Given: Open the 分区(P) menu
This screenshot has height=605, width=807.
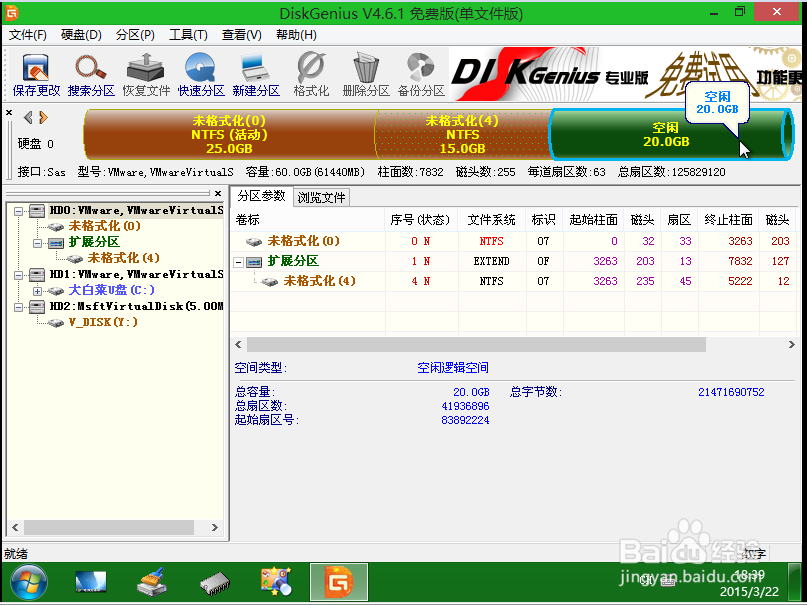Looking at the screenshot, I should [135, 35].
